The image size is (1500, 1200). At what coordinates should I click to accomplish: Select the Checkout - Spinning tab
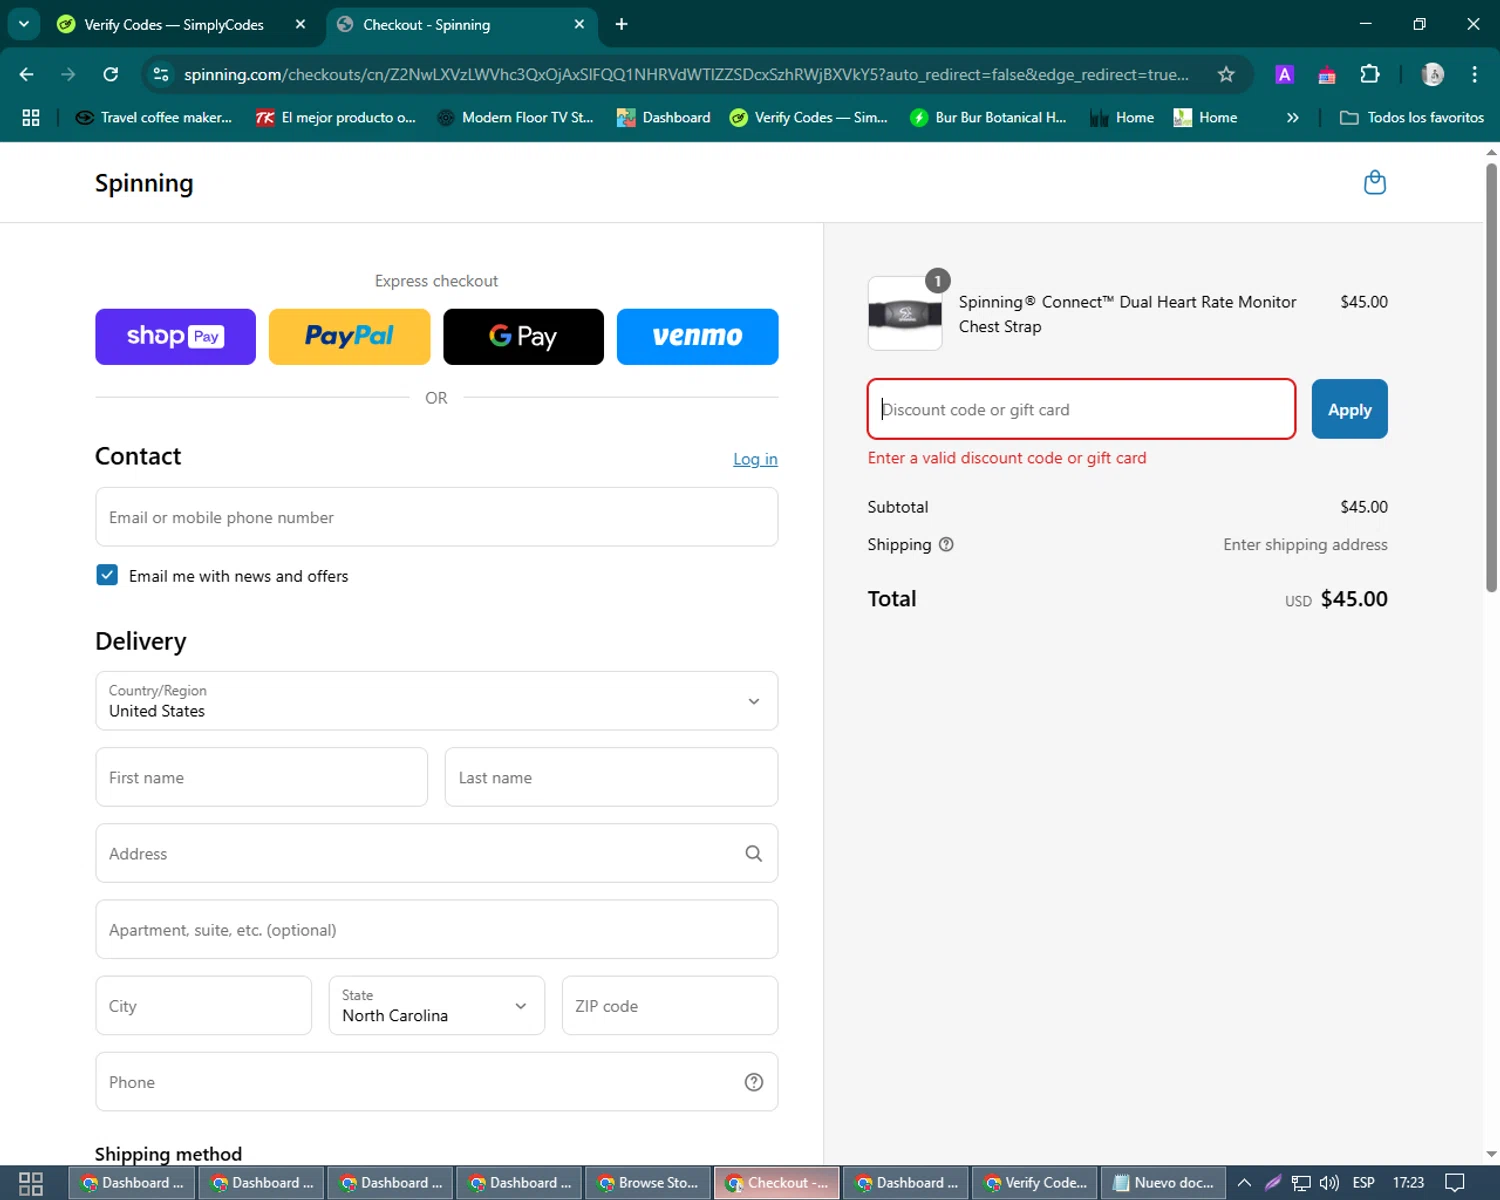point(462,24)
